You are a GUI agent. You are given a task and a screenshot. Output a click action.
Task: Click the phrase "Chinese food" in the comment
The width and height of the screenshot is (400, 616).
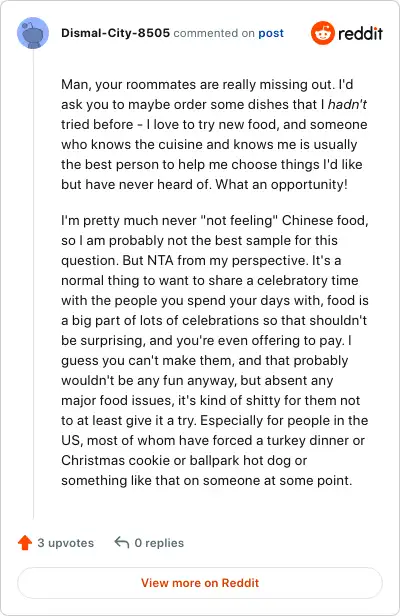click(325, 220)
